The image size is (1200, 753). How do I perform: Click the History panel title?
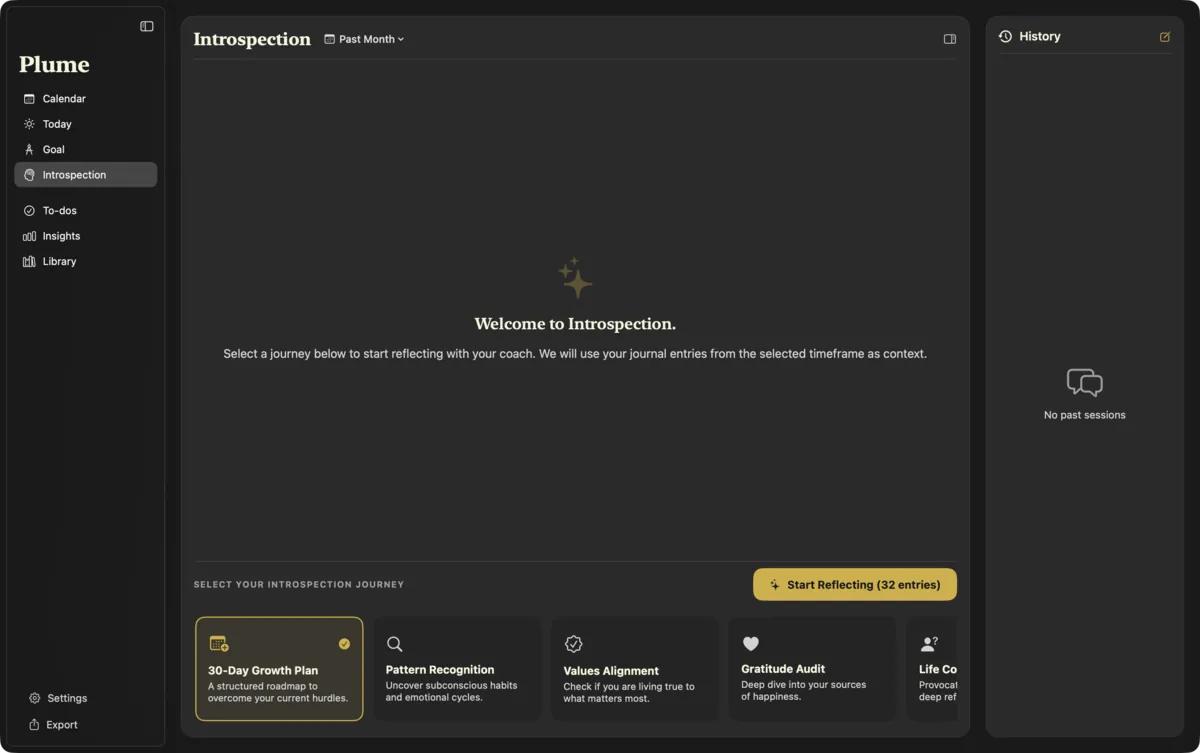pyautogui.click(x=1040, y=36)
